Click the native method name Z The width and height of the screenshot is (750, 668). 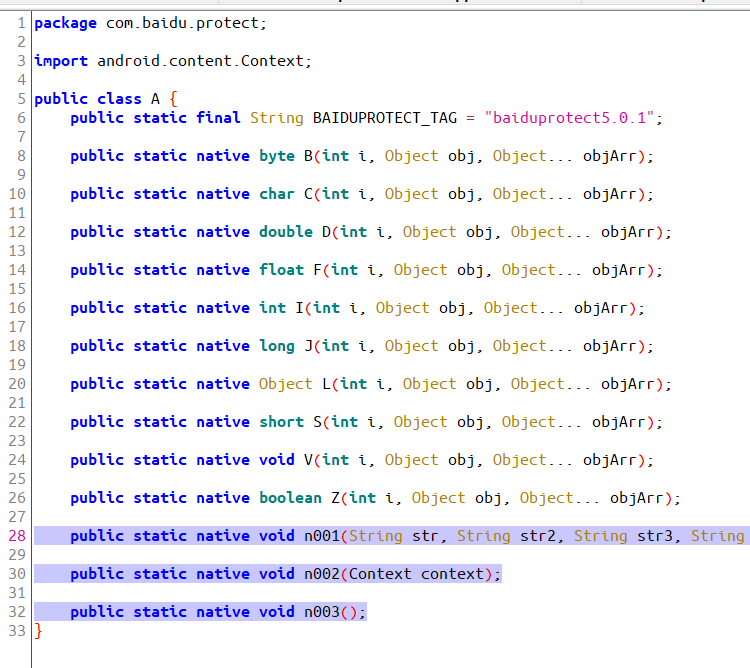click(335, 498)
